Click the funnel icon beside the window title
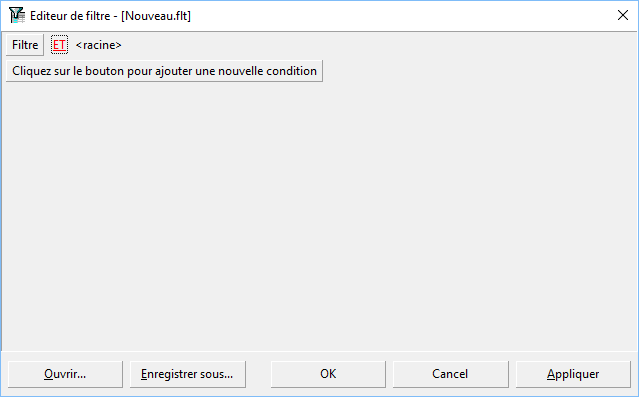639x397 pixels. (17, 15)
